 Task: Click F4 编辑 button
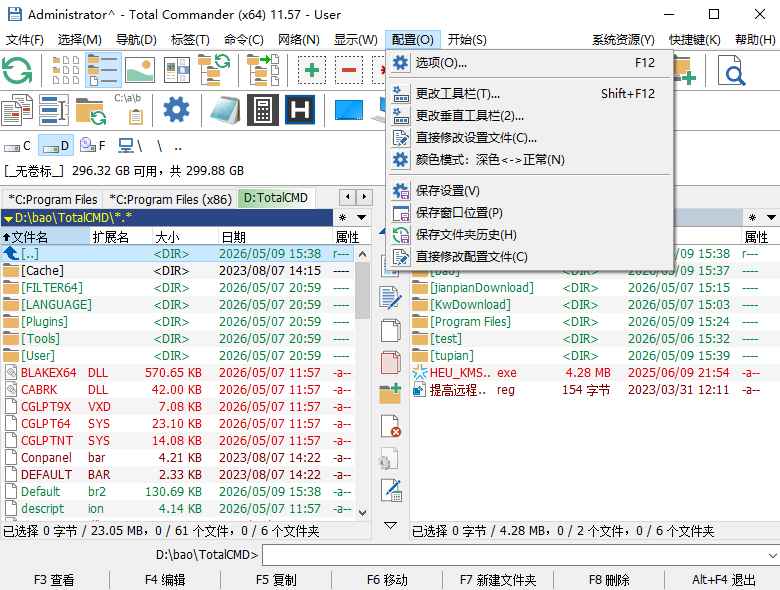click(165, 580)
